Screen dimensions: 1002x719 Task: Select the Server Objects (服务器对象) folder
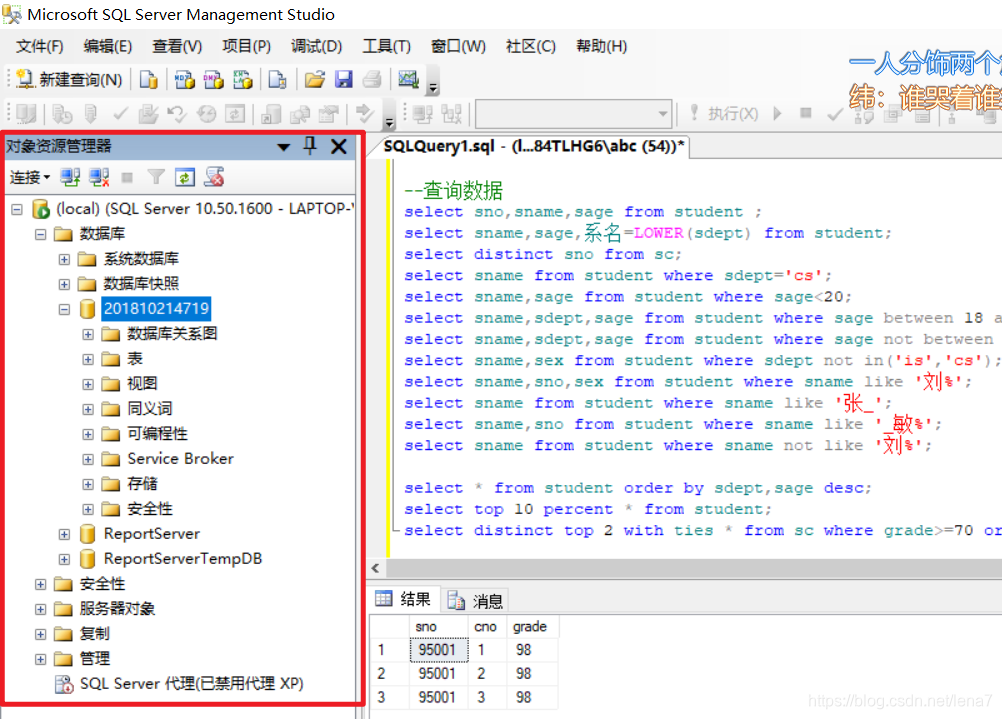117,608
